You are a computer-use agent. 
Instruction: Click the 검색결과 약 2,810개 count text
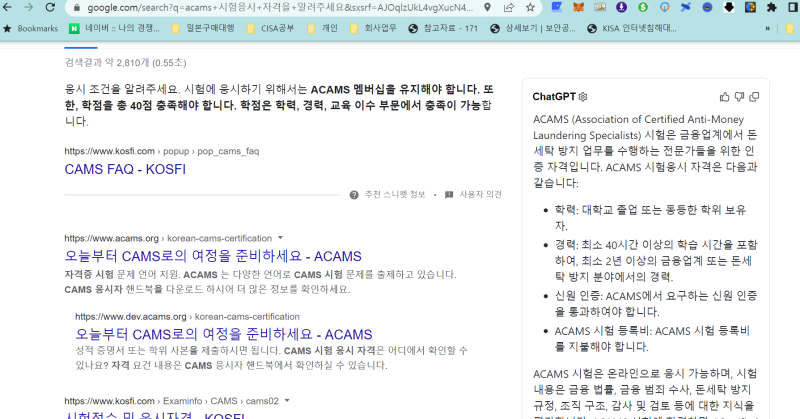coord(125,63)
